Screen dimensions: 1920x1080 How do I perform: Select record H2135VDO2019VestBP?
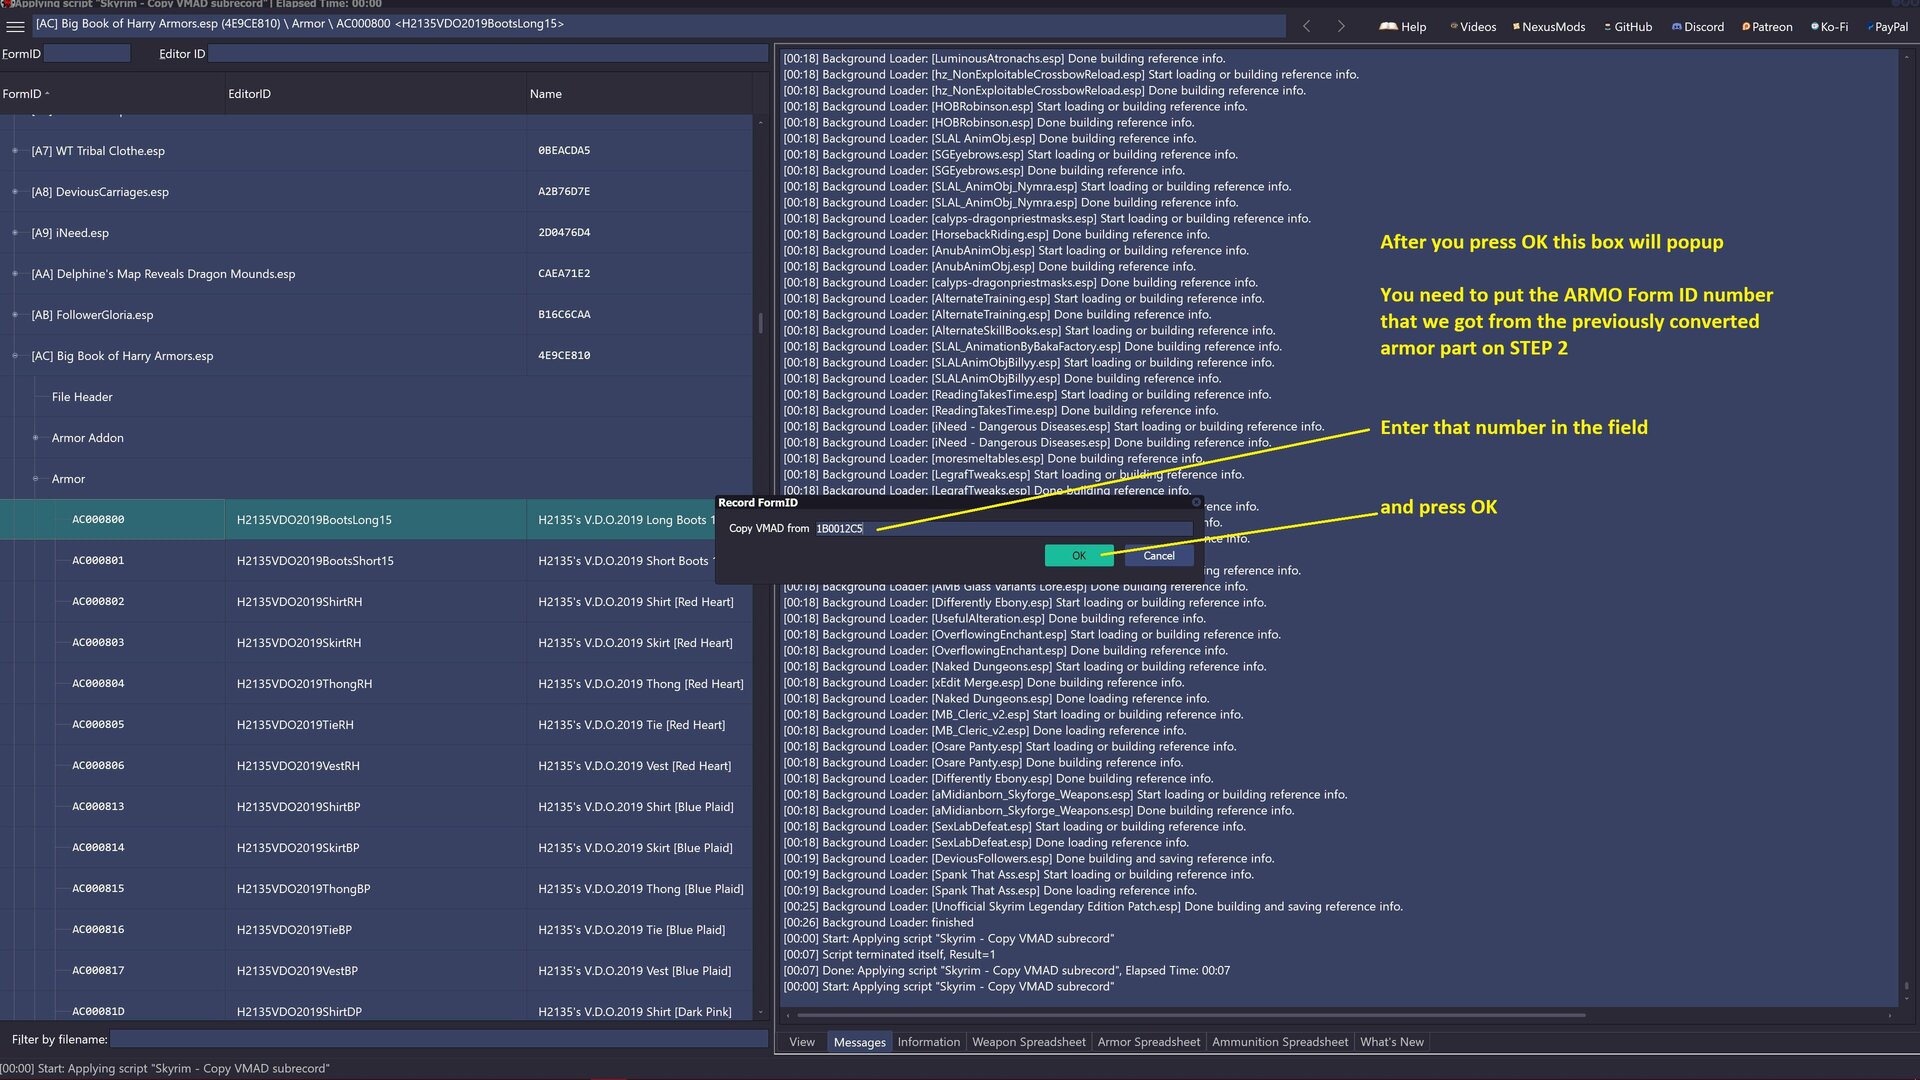[x=376, y=971]
